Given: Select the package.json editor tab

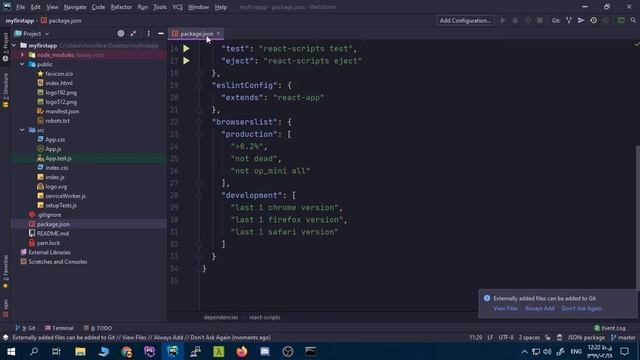Looking at the screenshot, I should tap(196, 33).
